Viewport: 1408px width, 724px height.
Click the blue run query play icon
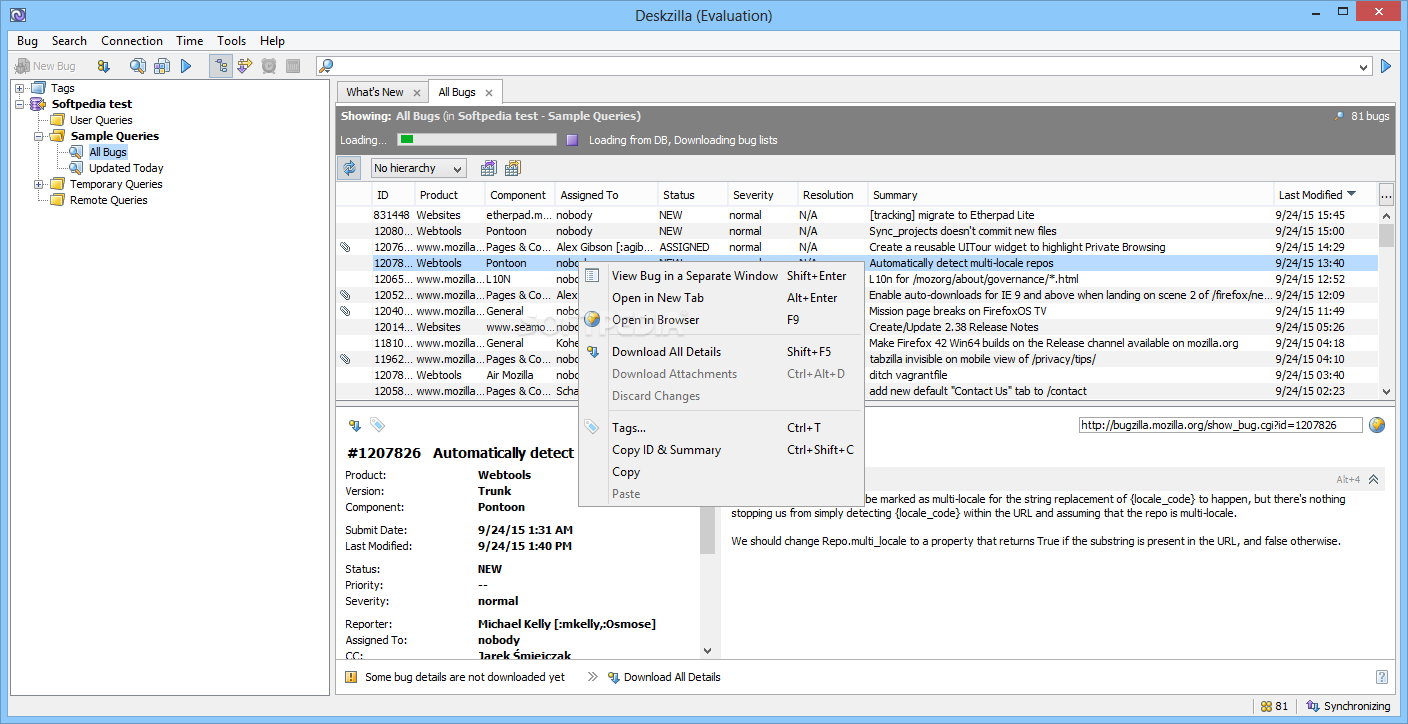pos(186,66)
